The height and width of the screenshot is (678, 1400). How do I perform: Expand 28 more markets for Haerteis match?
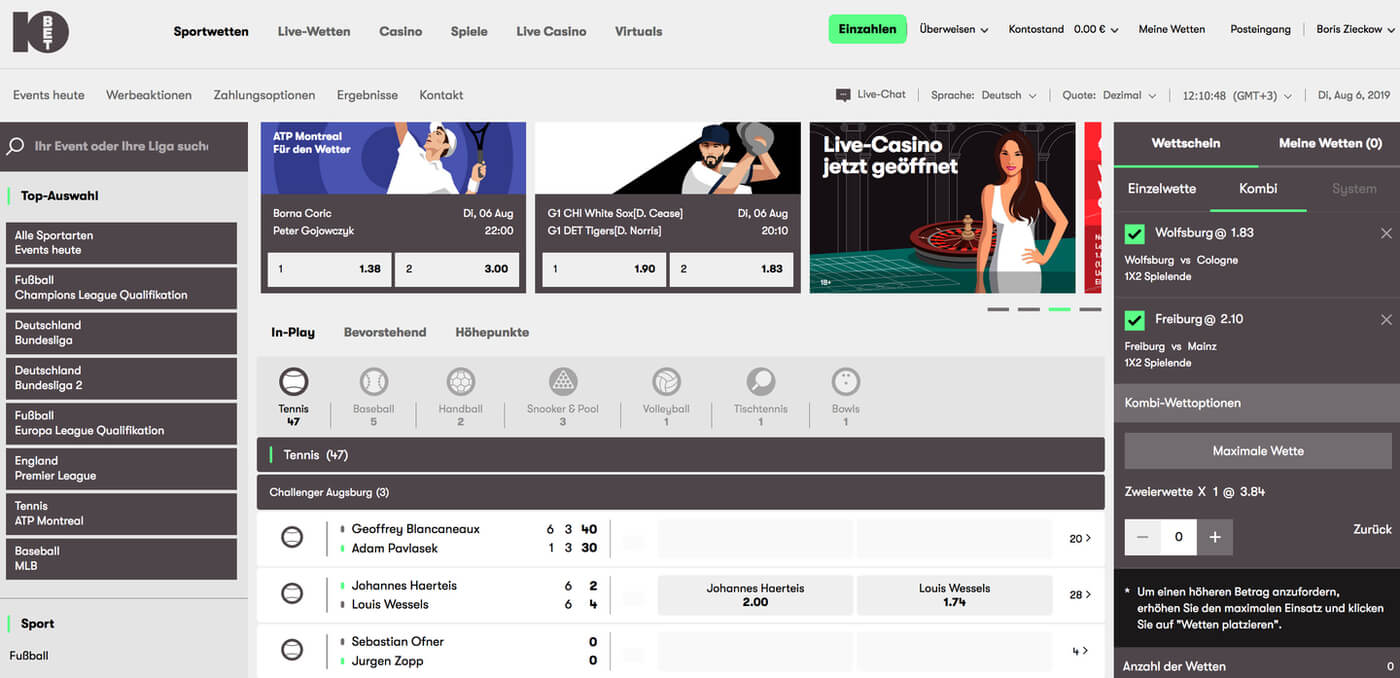click(1080, 594)
